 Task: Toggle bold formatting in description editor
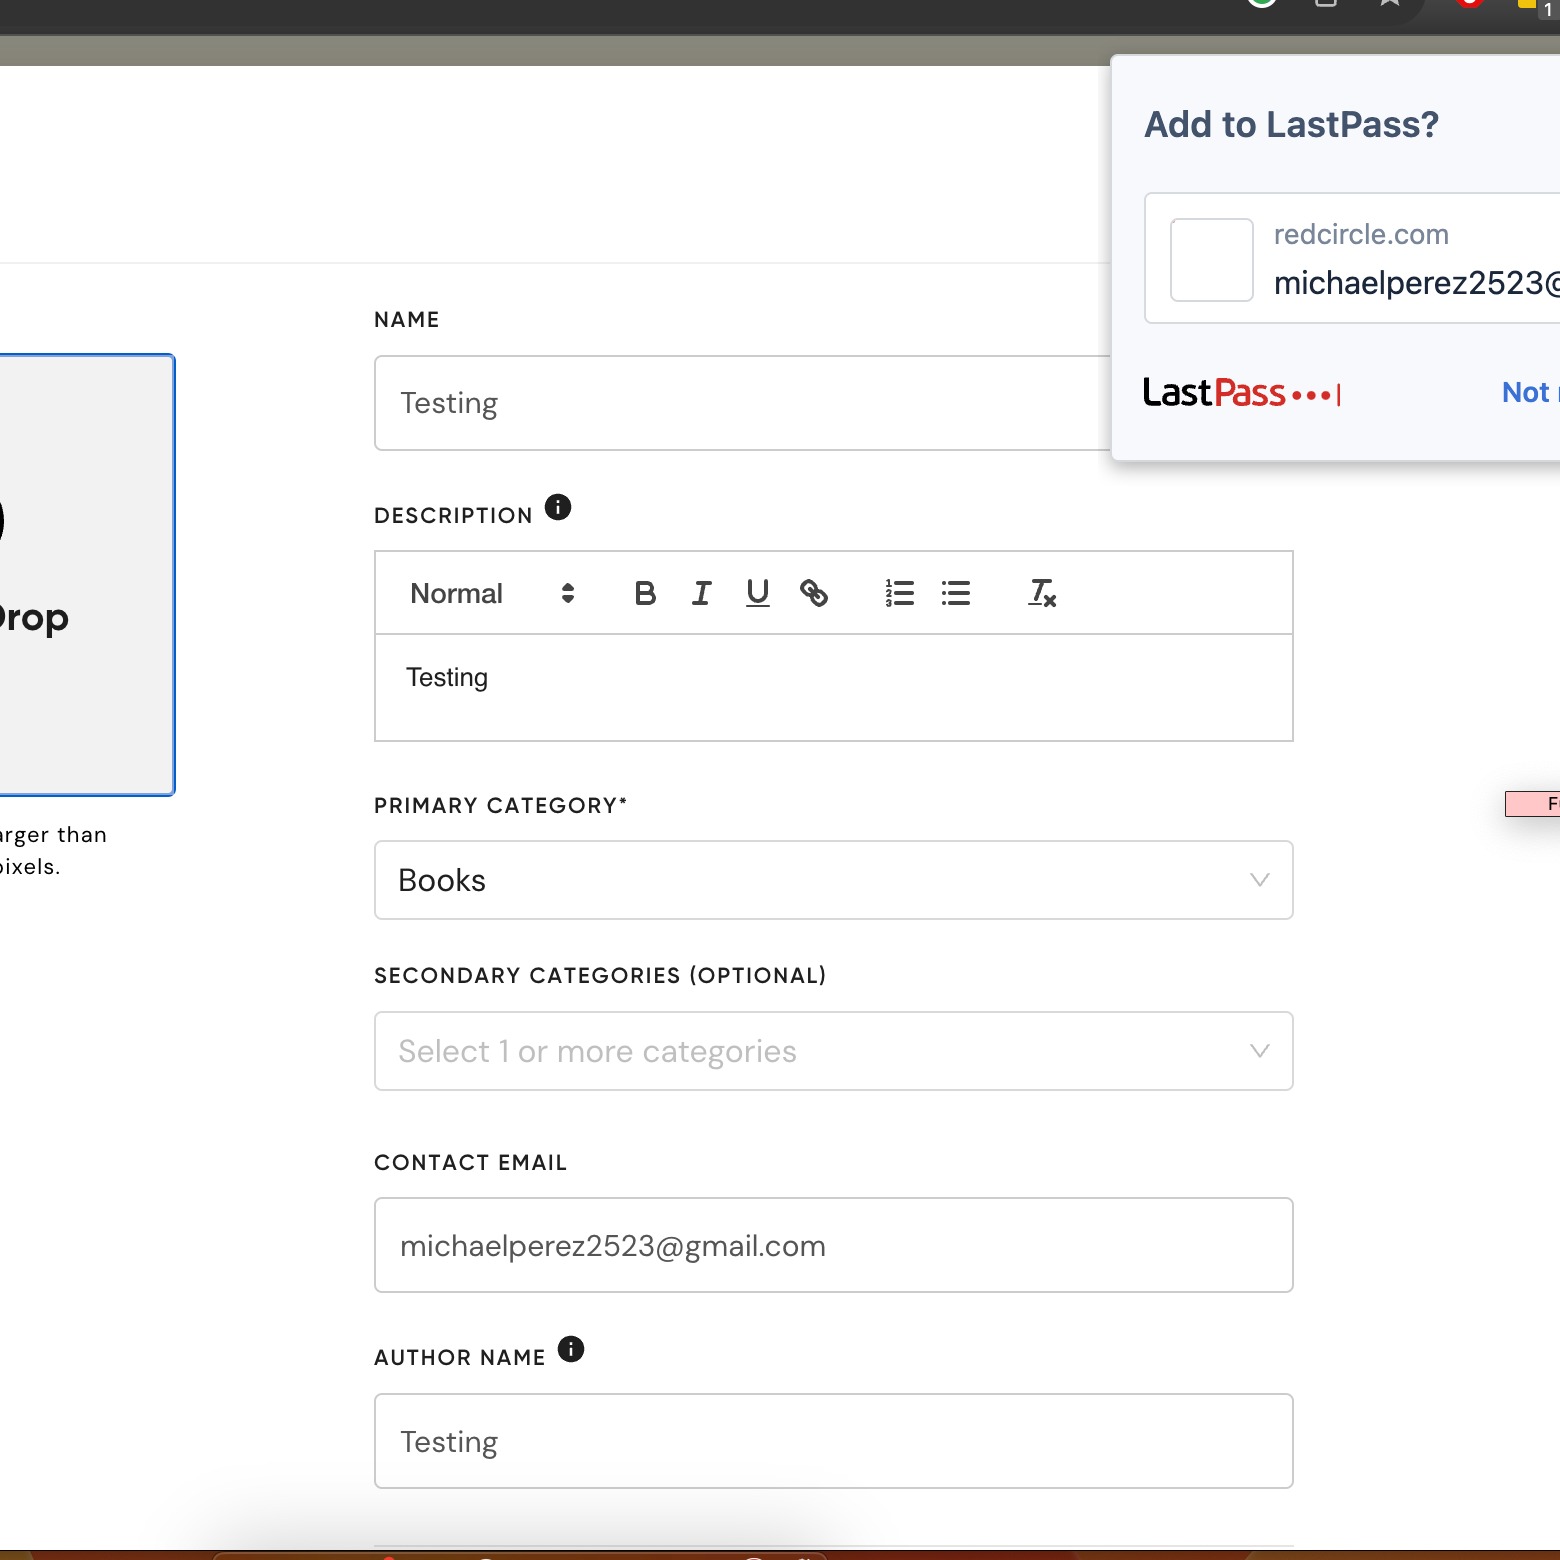pos(645,593)
